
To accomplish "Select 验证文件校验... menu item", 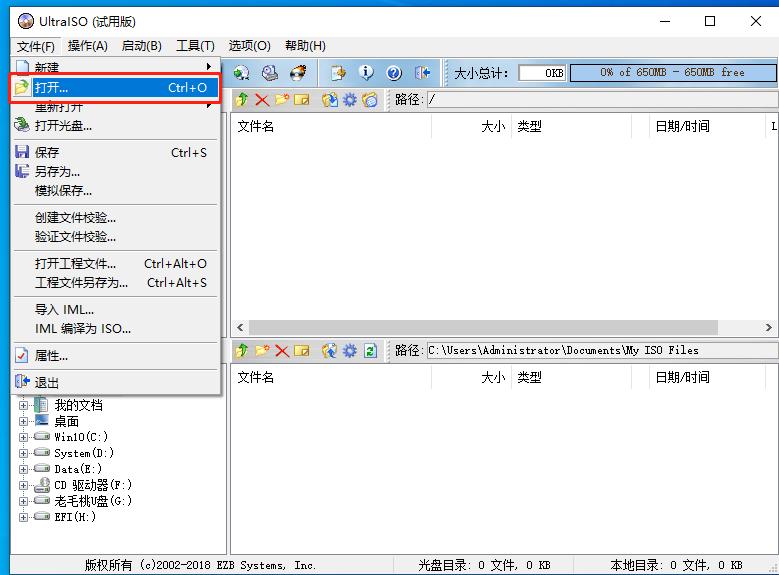I will click(x=115, y=237).
